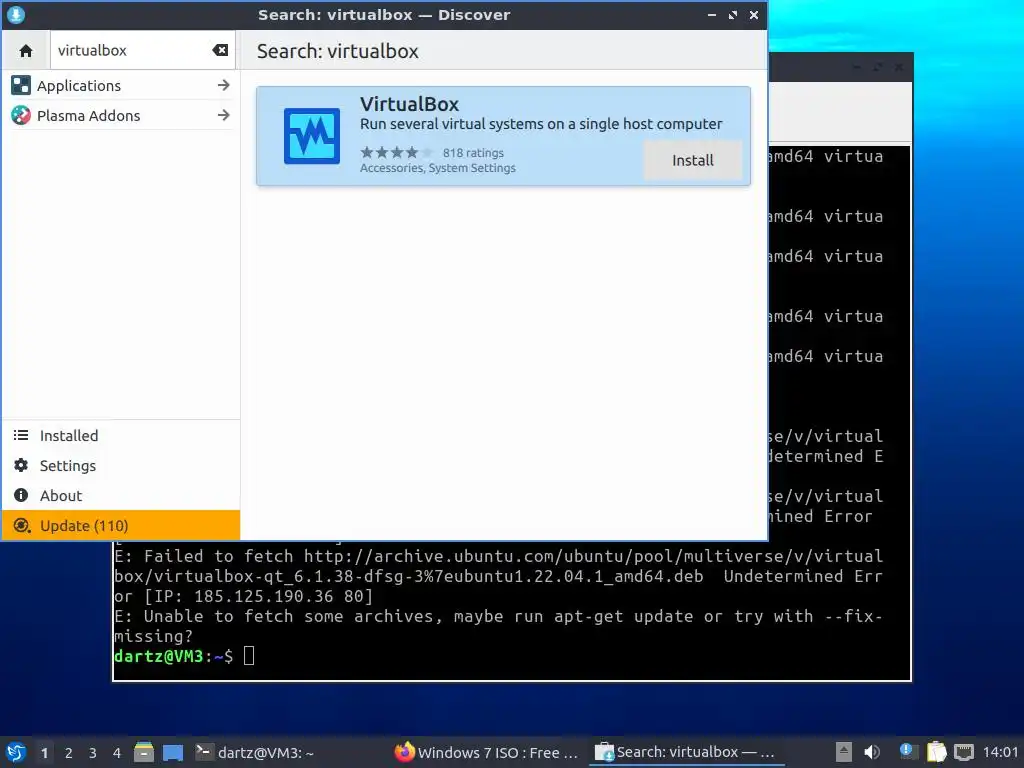1024x768 pixels.
Task: Click the Settings gear icon
Action: click(21, 465)
